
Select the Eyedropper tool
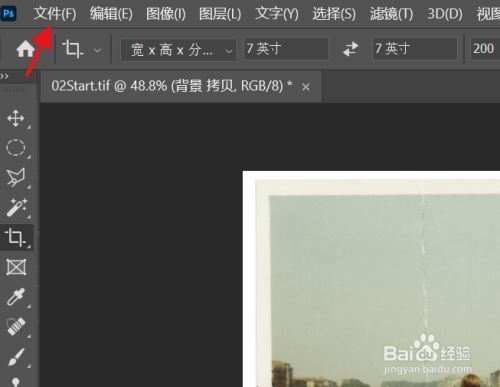coord(16,297)
